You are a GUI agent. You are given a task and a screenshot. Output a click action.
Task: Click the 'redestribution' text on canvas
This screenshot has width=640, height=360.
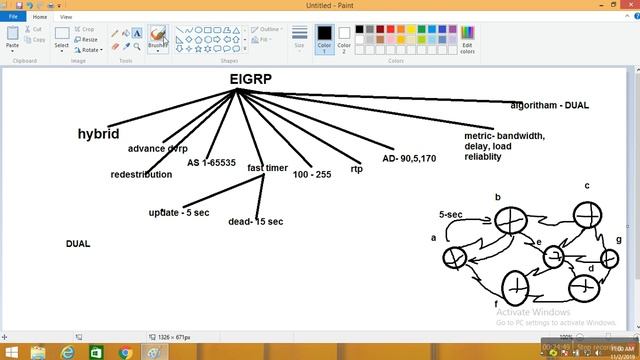pyautogui.click(x=141, y=175)
